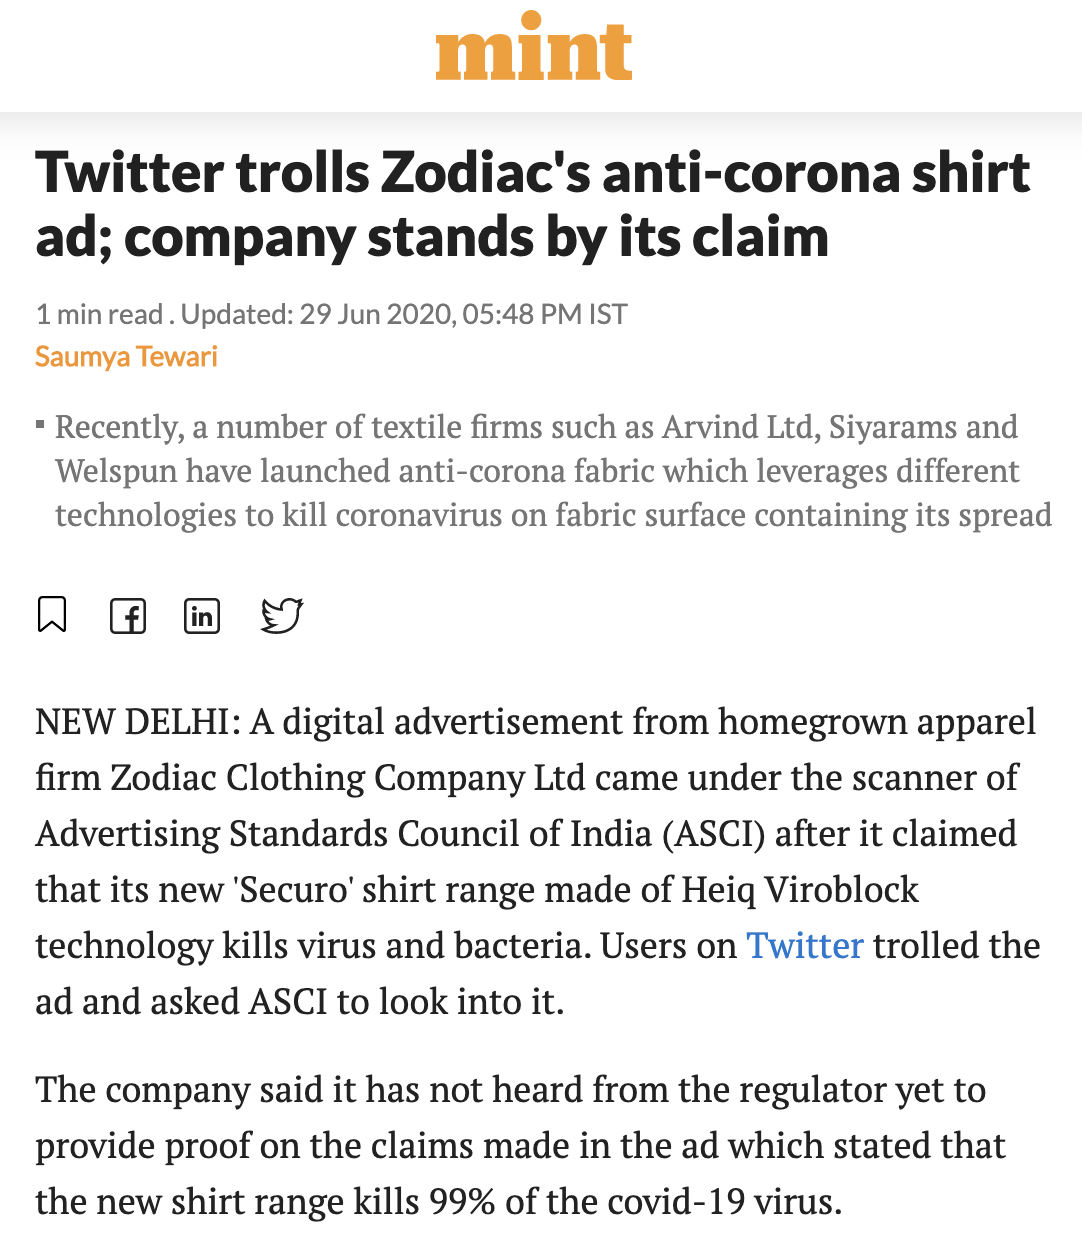Click the Updated 29 Jun 2020 timestamp

tap(404, 314)
